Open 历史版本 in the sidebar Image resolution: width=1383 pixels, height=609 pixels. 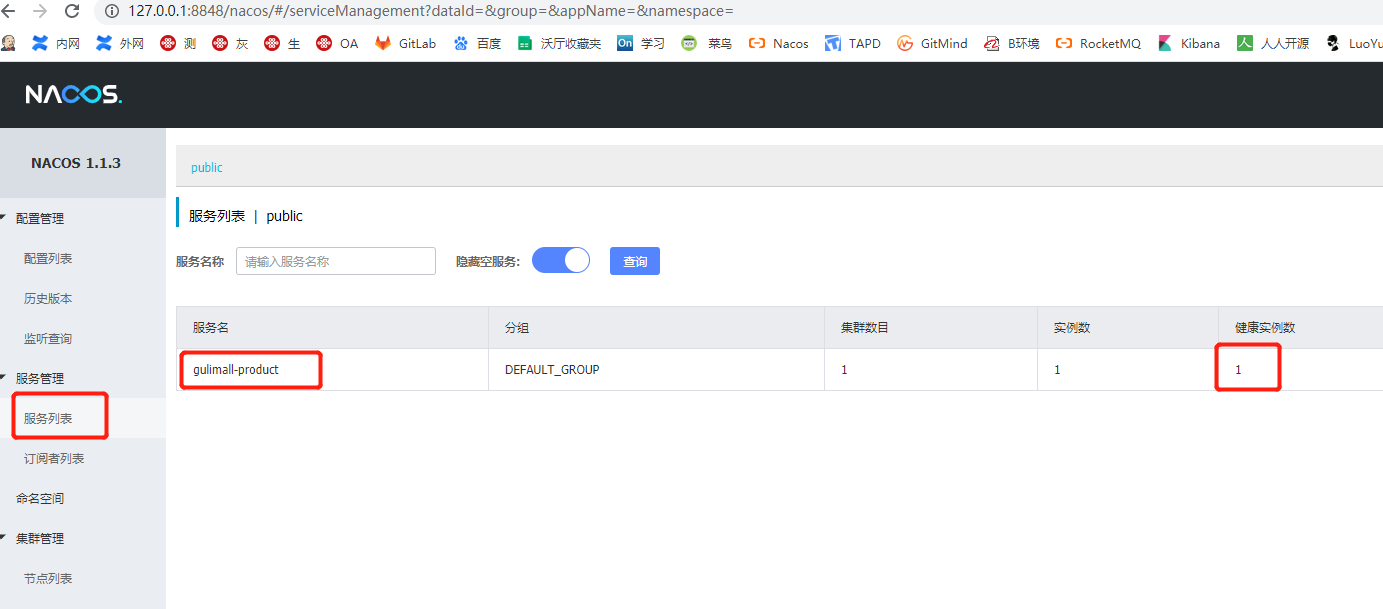pos(48,298)
